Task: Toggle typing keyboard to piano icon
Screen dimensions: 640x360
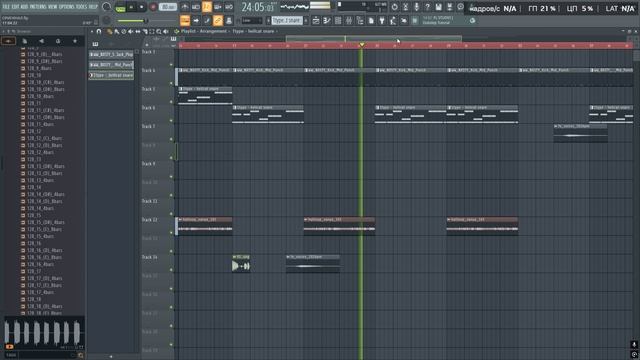Action: (x=185, y=20)
